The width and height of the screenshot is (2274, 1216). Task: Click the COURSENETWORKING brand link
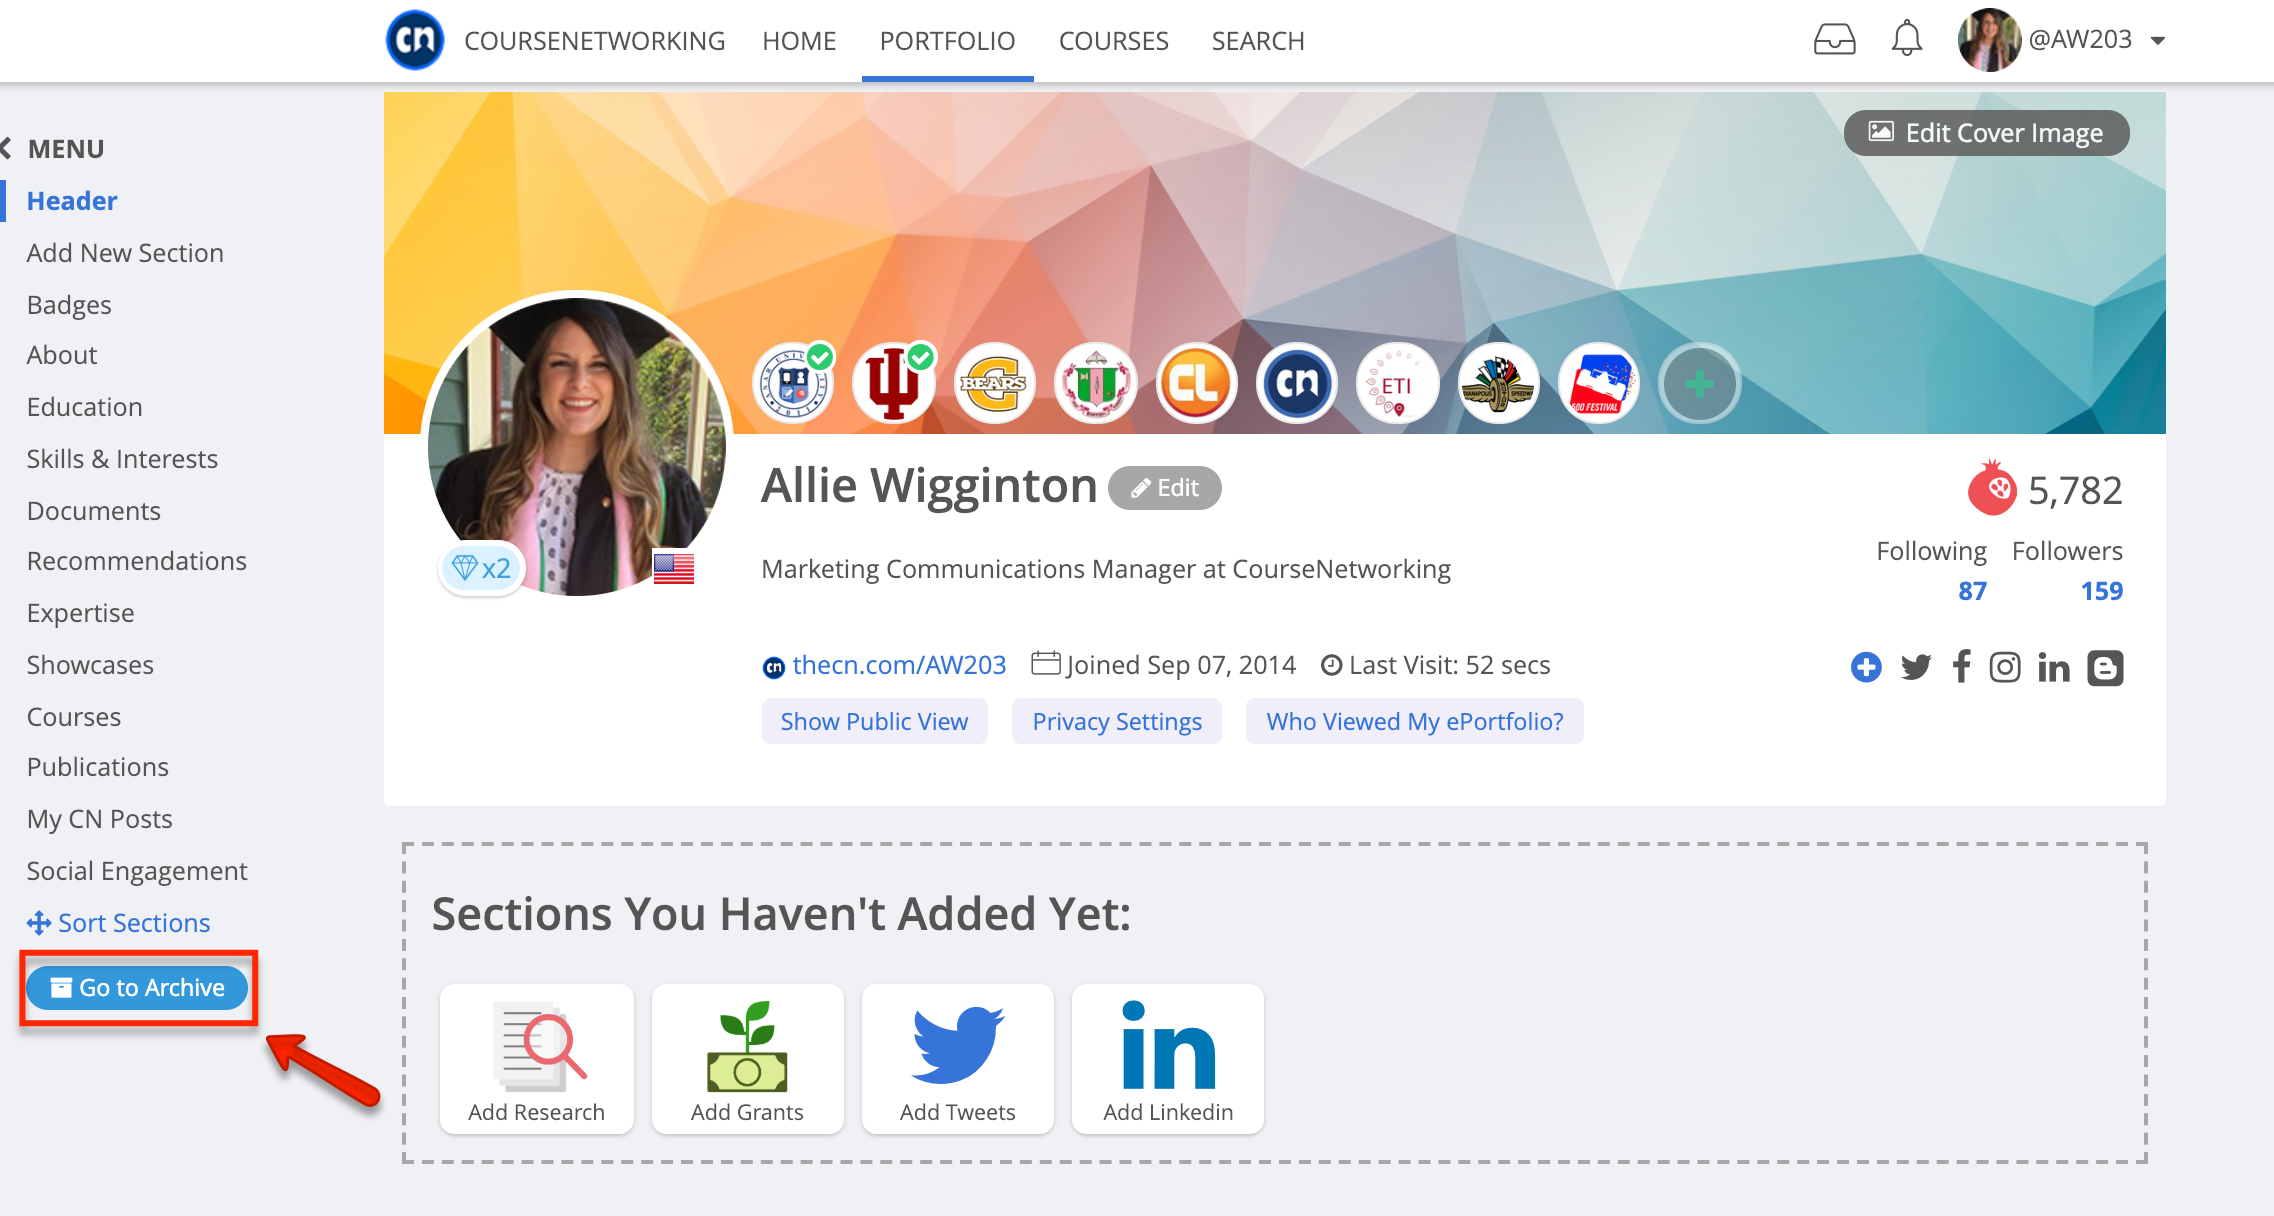[594, 41]
